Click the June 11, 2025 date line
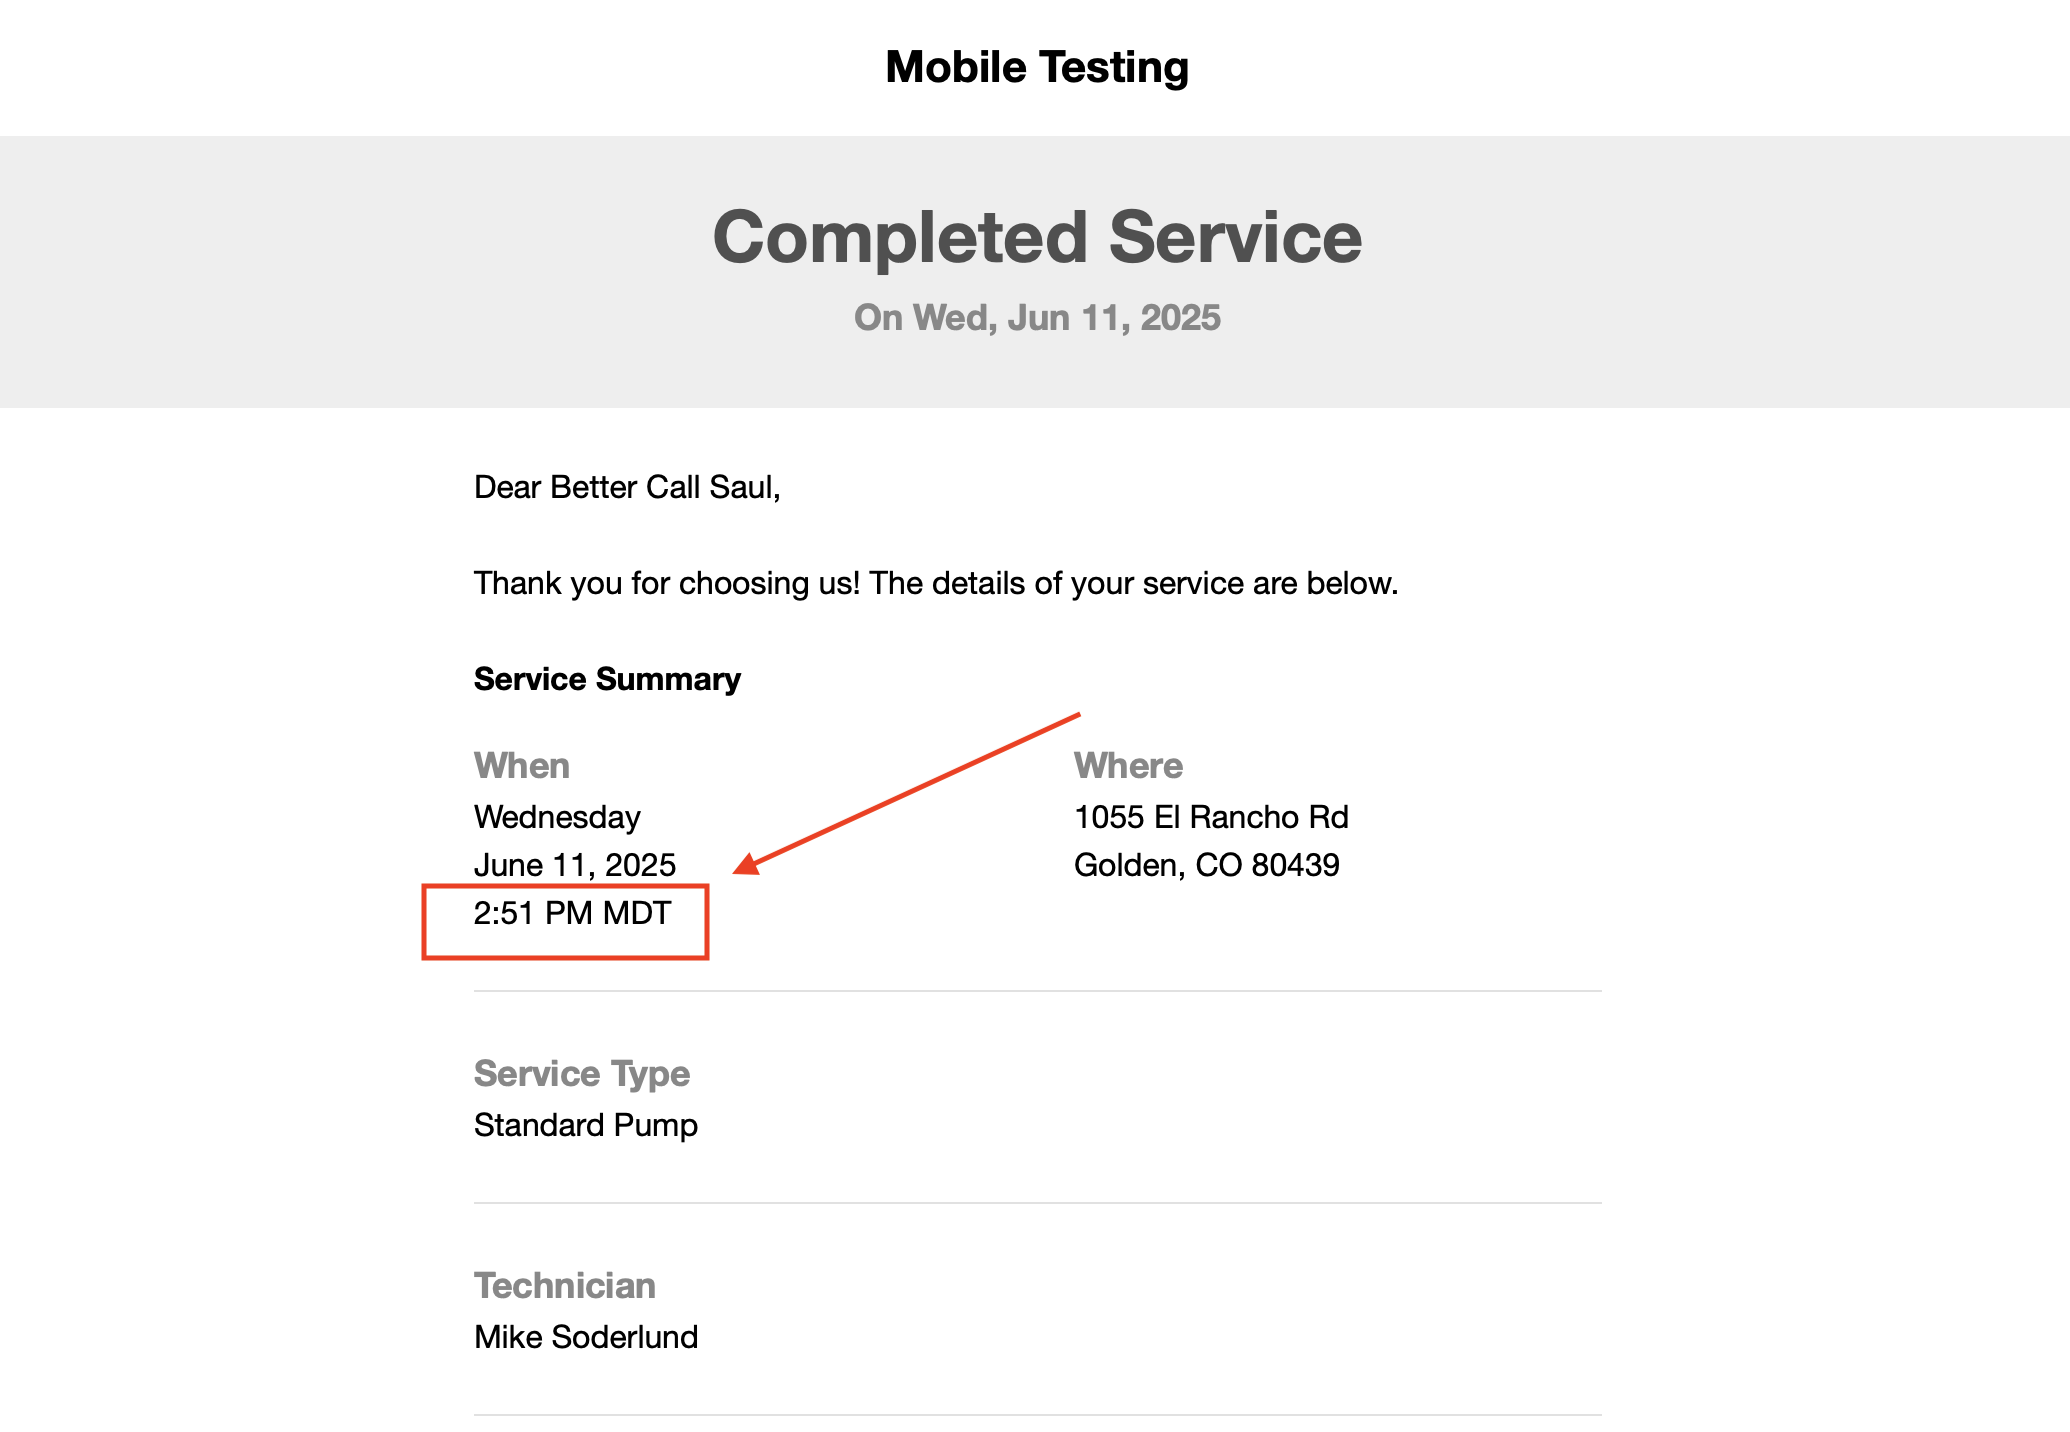 coord(575,865)
